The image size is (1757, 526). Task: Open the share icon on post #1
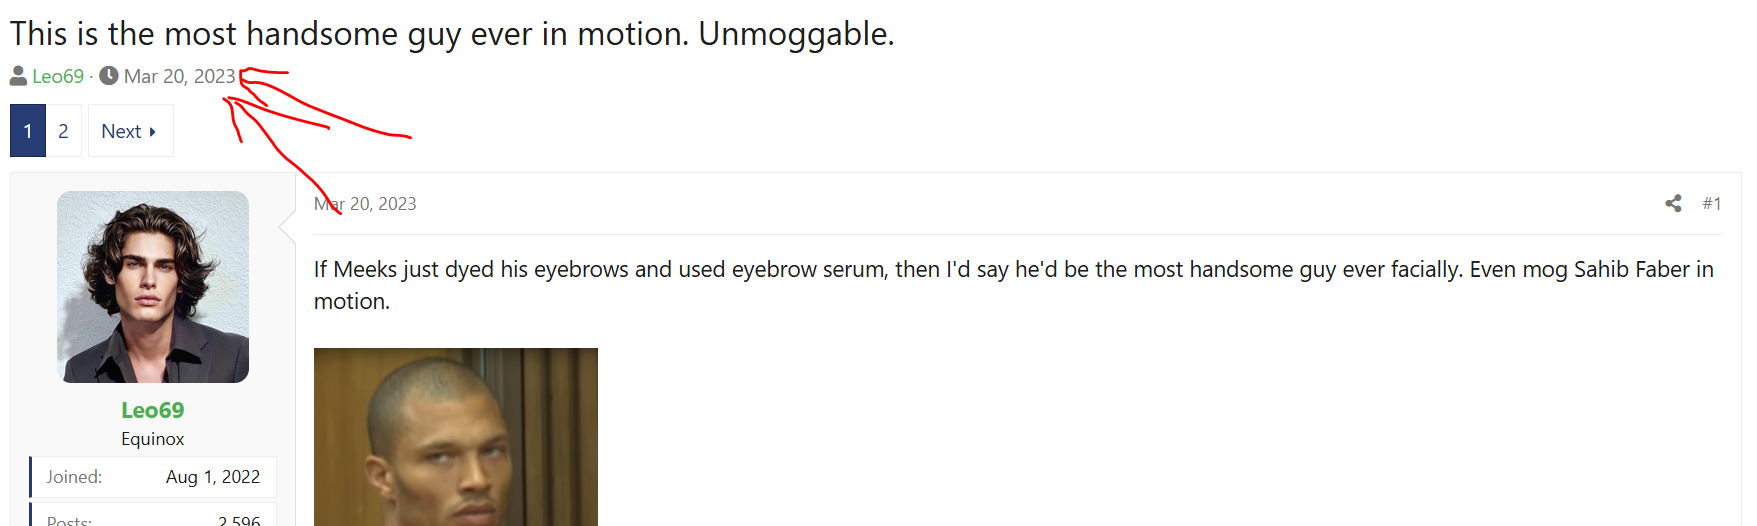click(1673, 203)
